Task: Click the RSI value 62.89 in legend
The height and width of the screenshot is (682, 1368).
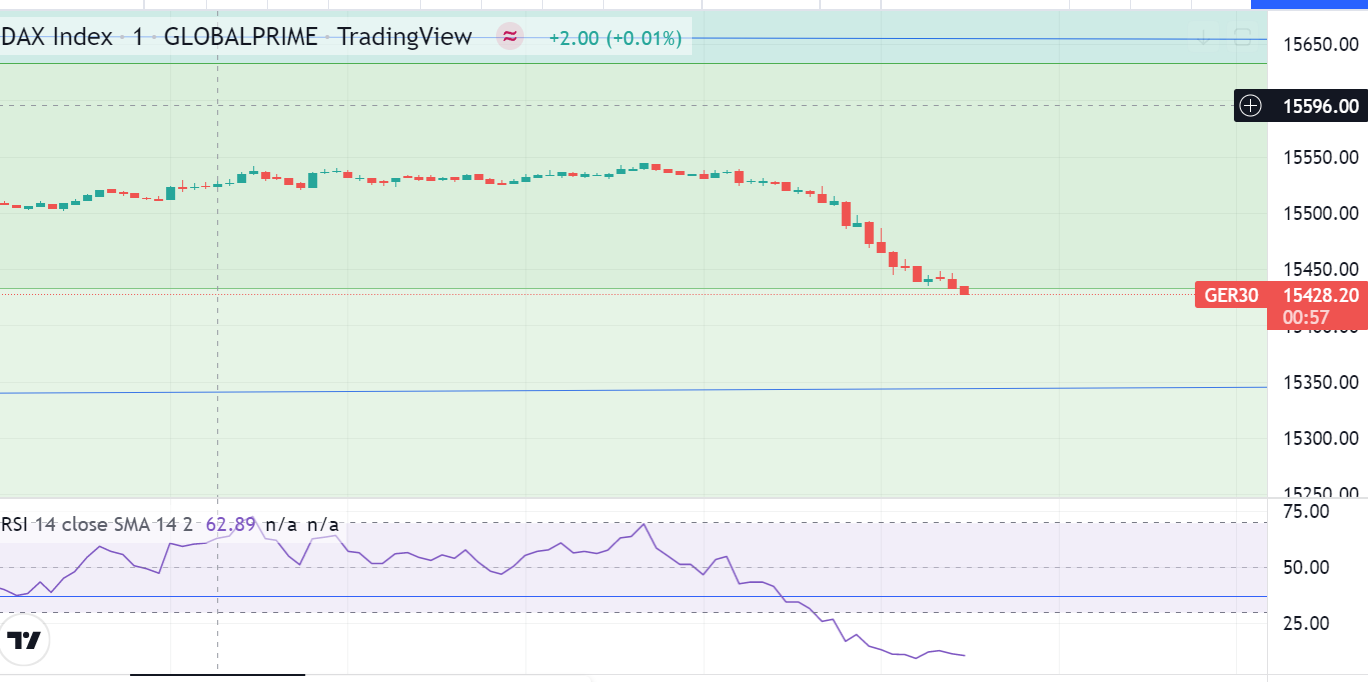Action: point(231,524)
